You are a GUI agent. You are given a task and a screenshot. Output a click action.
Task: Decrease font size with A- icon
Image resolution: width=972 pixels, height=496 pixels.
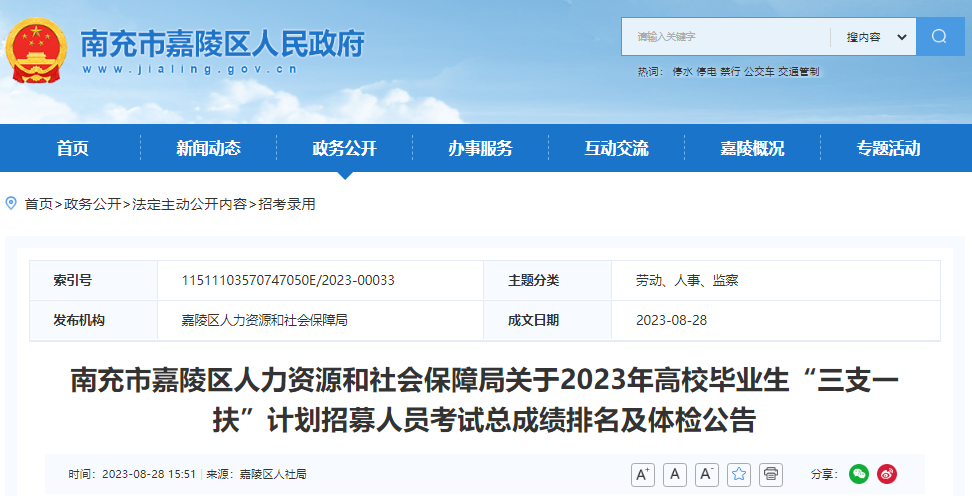point(707,475)
